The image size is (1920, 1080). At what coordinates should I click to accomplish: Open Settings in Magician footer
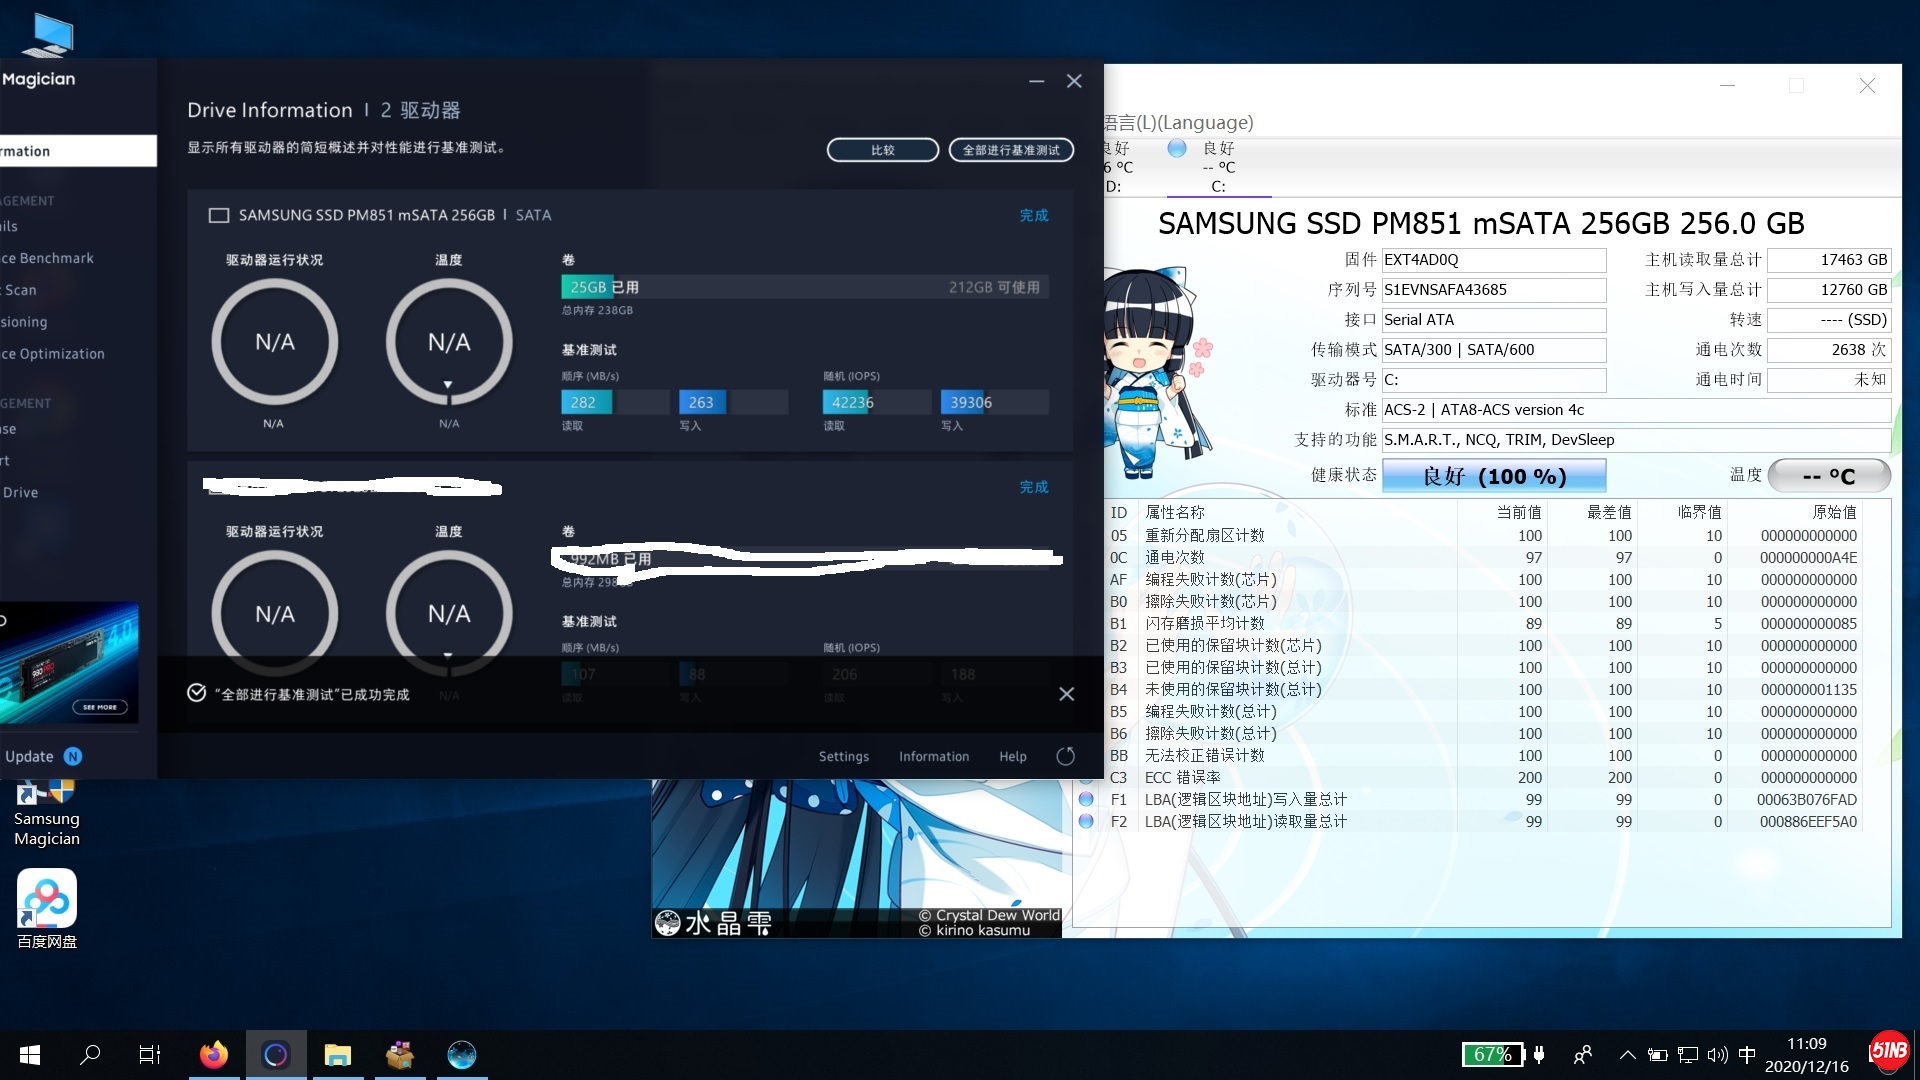pos(843,756)
